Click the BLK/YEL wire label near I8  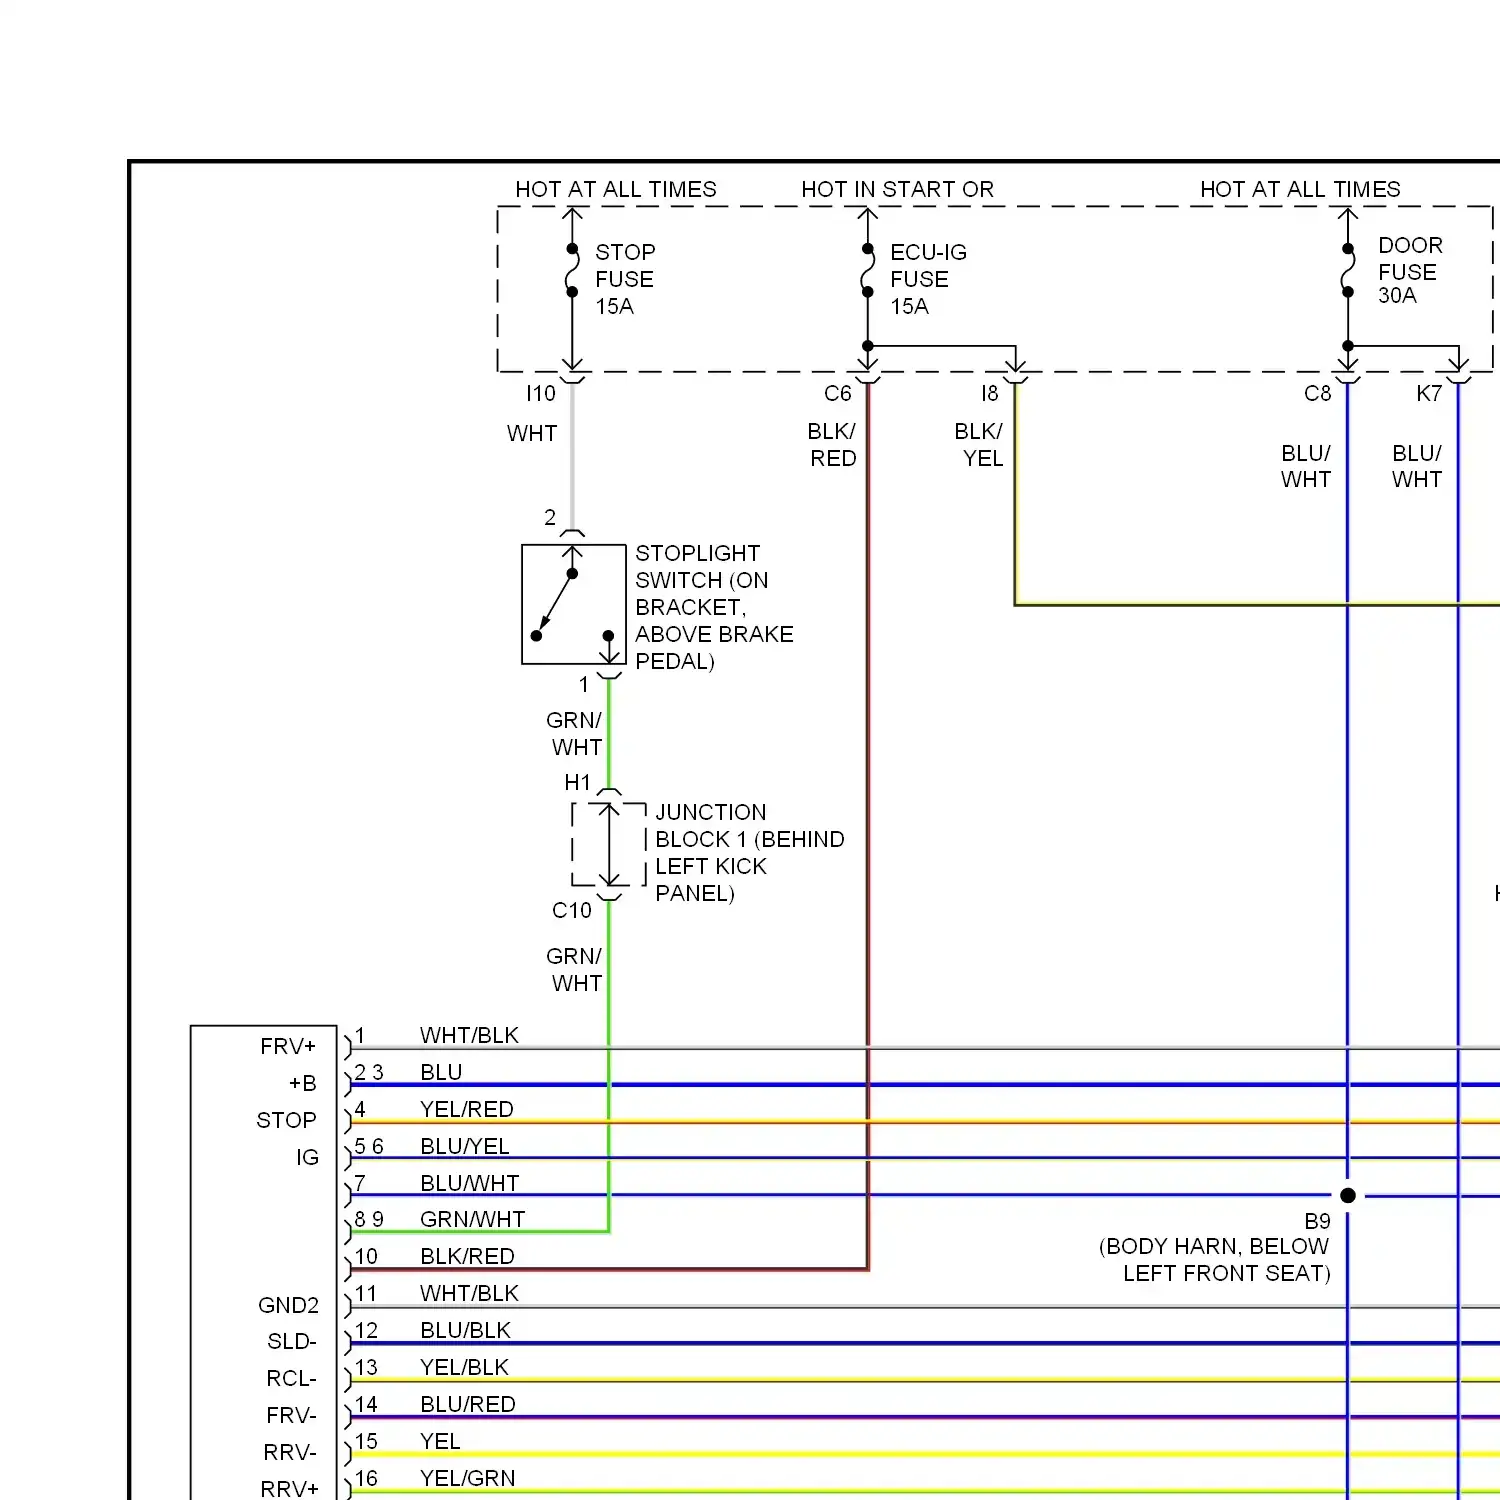tap(979, 445)
